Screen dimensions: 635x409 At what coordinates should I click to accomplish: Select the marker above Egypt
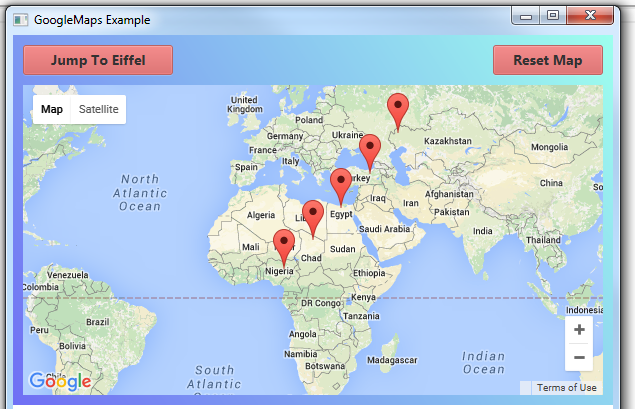341,187
